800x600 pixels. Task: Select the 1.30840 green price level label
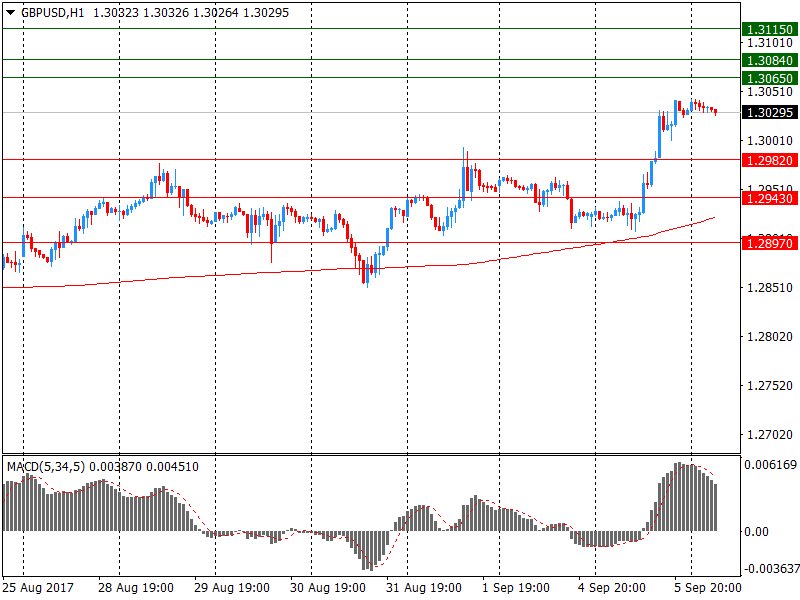pos(770,60)
